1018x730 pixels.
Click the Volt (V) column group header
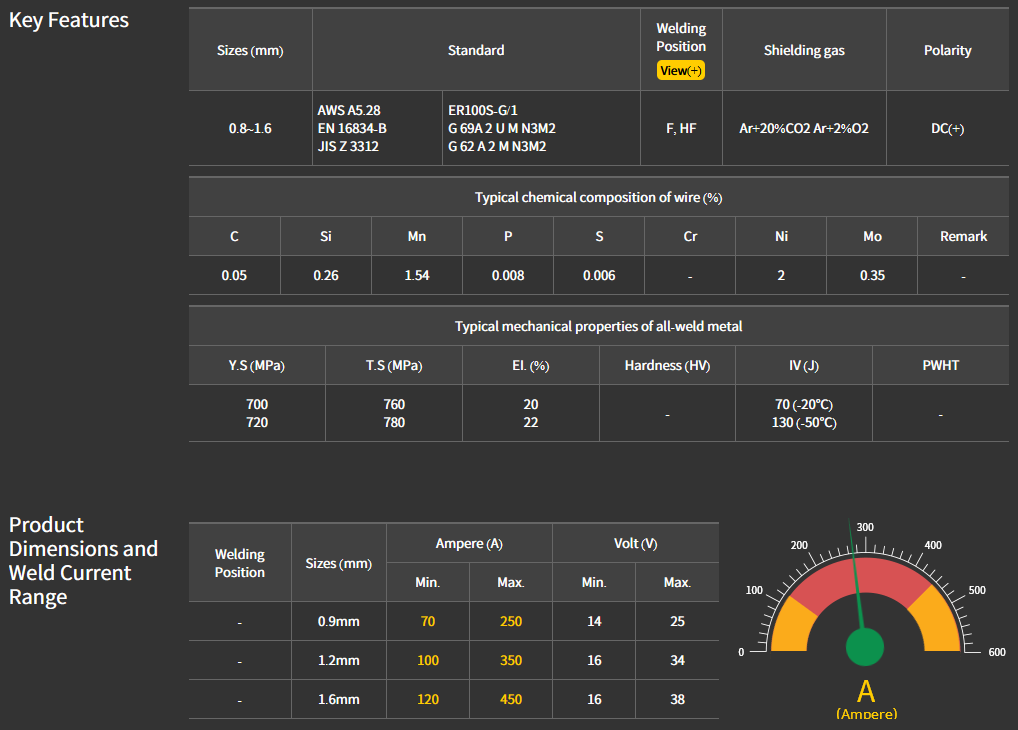pos(635,543)
